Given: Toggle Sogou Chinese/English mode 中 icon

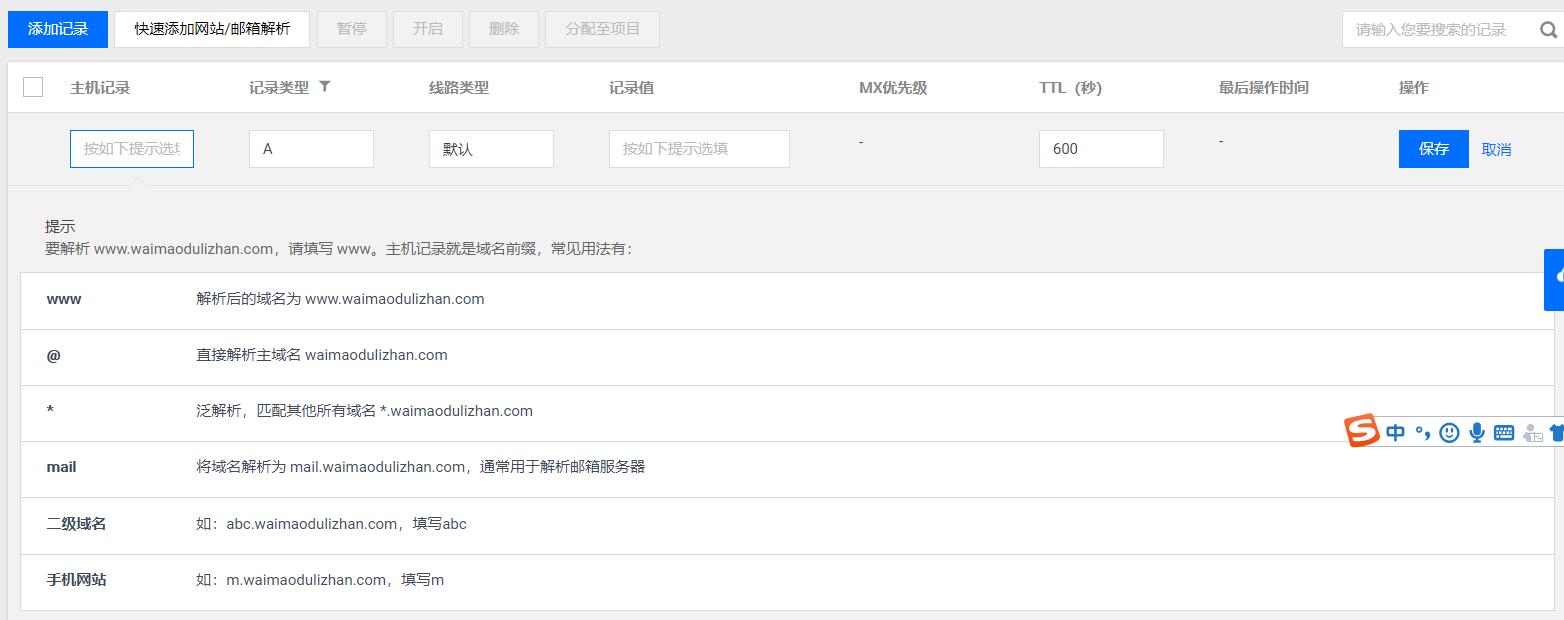Looking at the screenshot, I should click(x=1396, y=432).
